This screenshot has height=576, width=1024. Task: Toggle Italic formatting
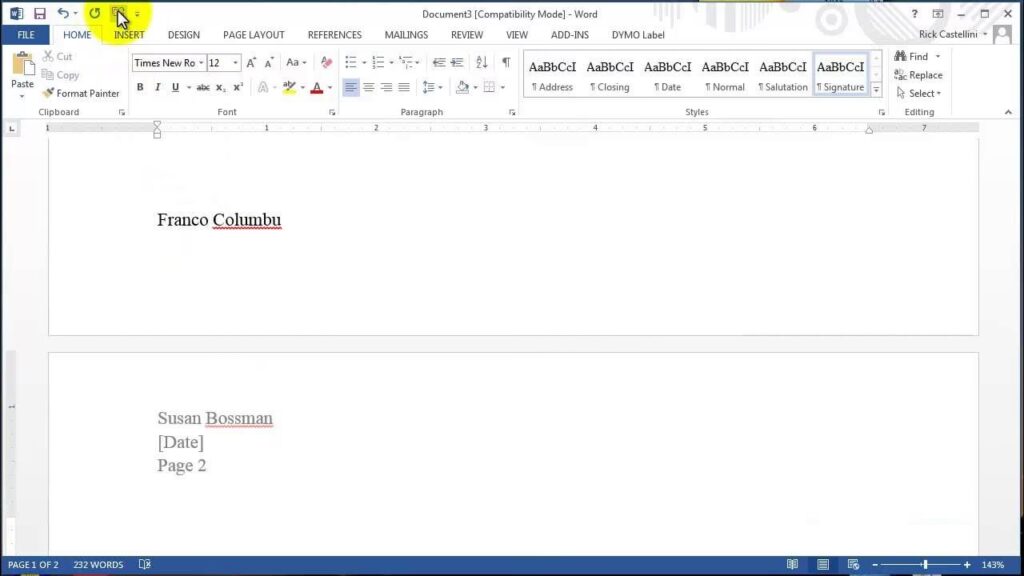pos(157,88)
